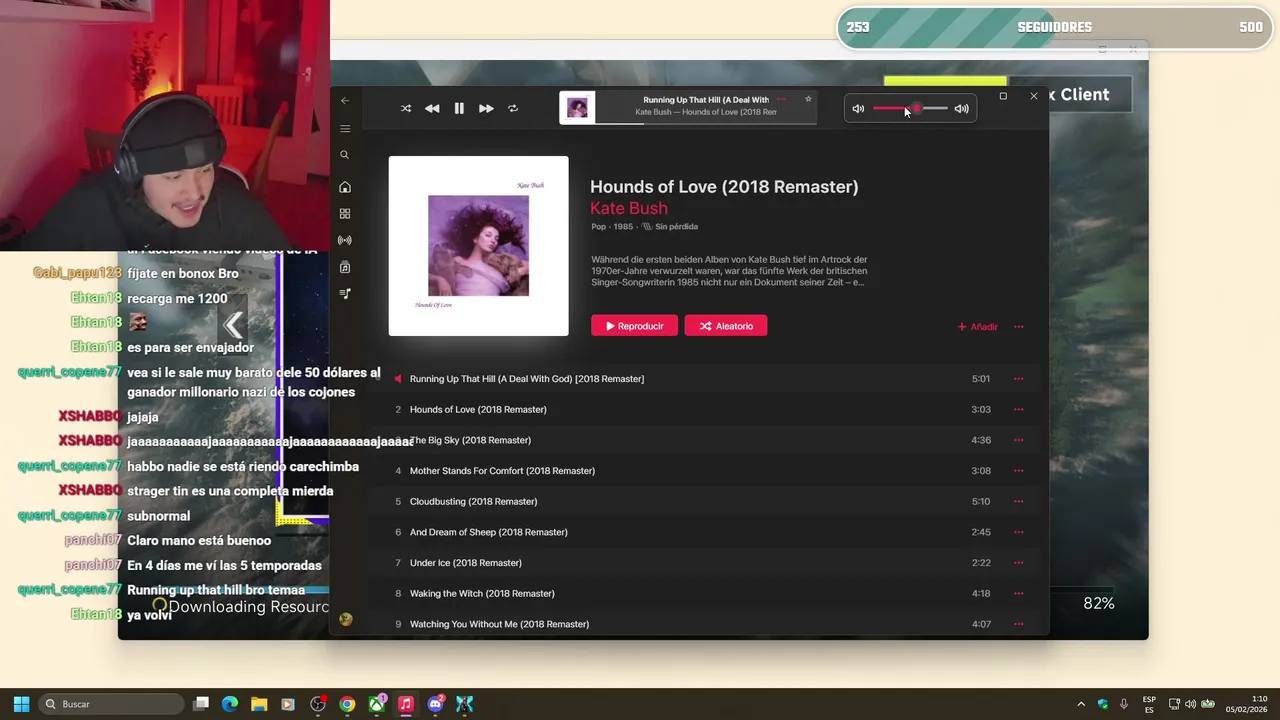
Task: Open options for Under Ice row
Action: (1019, 563)
